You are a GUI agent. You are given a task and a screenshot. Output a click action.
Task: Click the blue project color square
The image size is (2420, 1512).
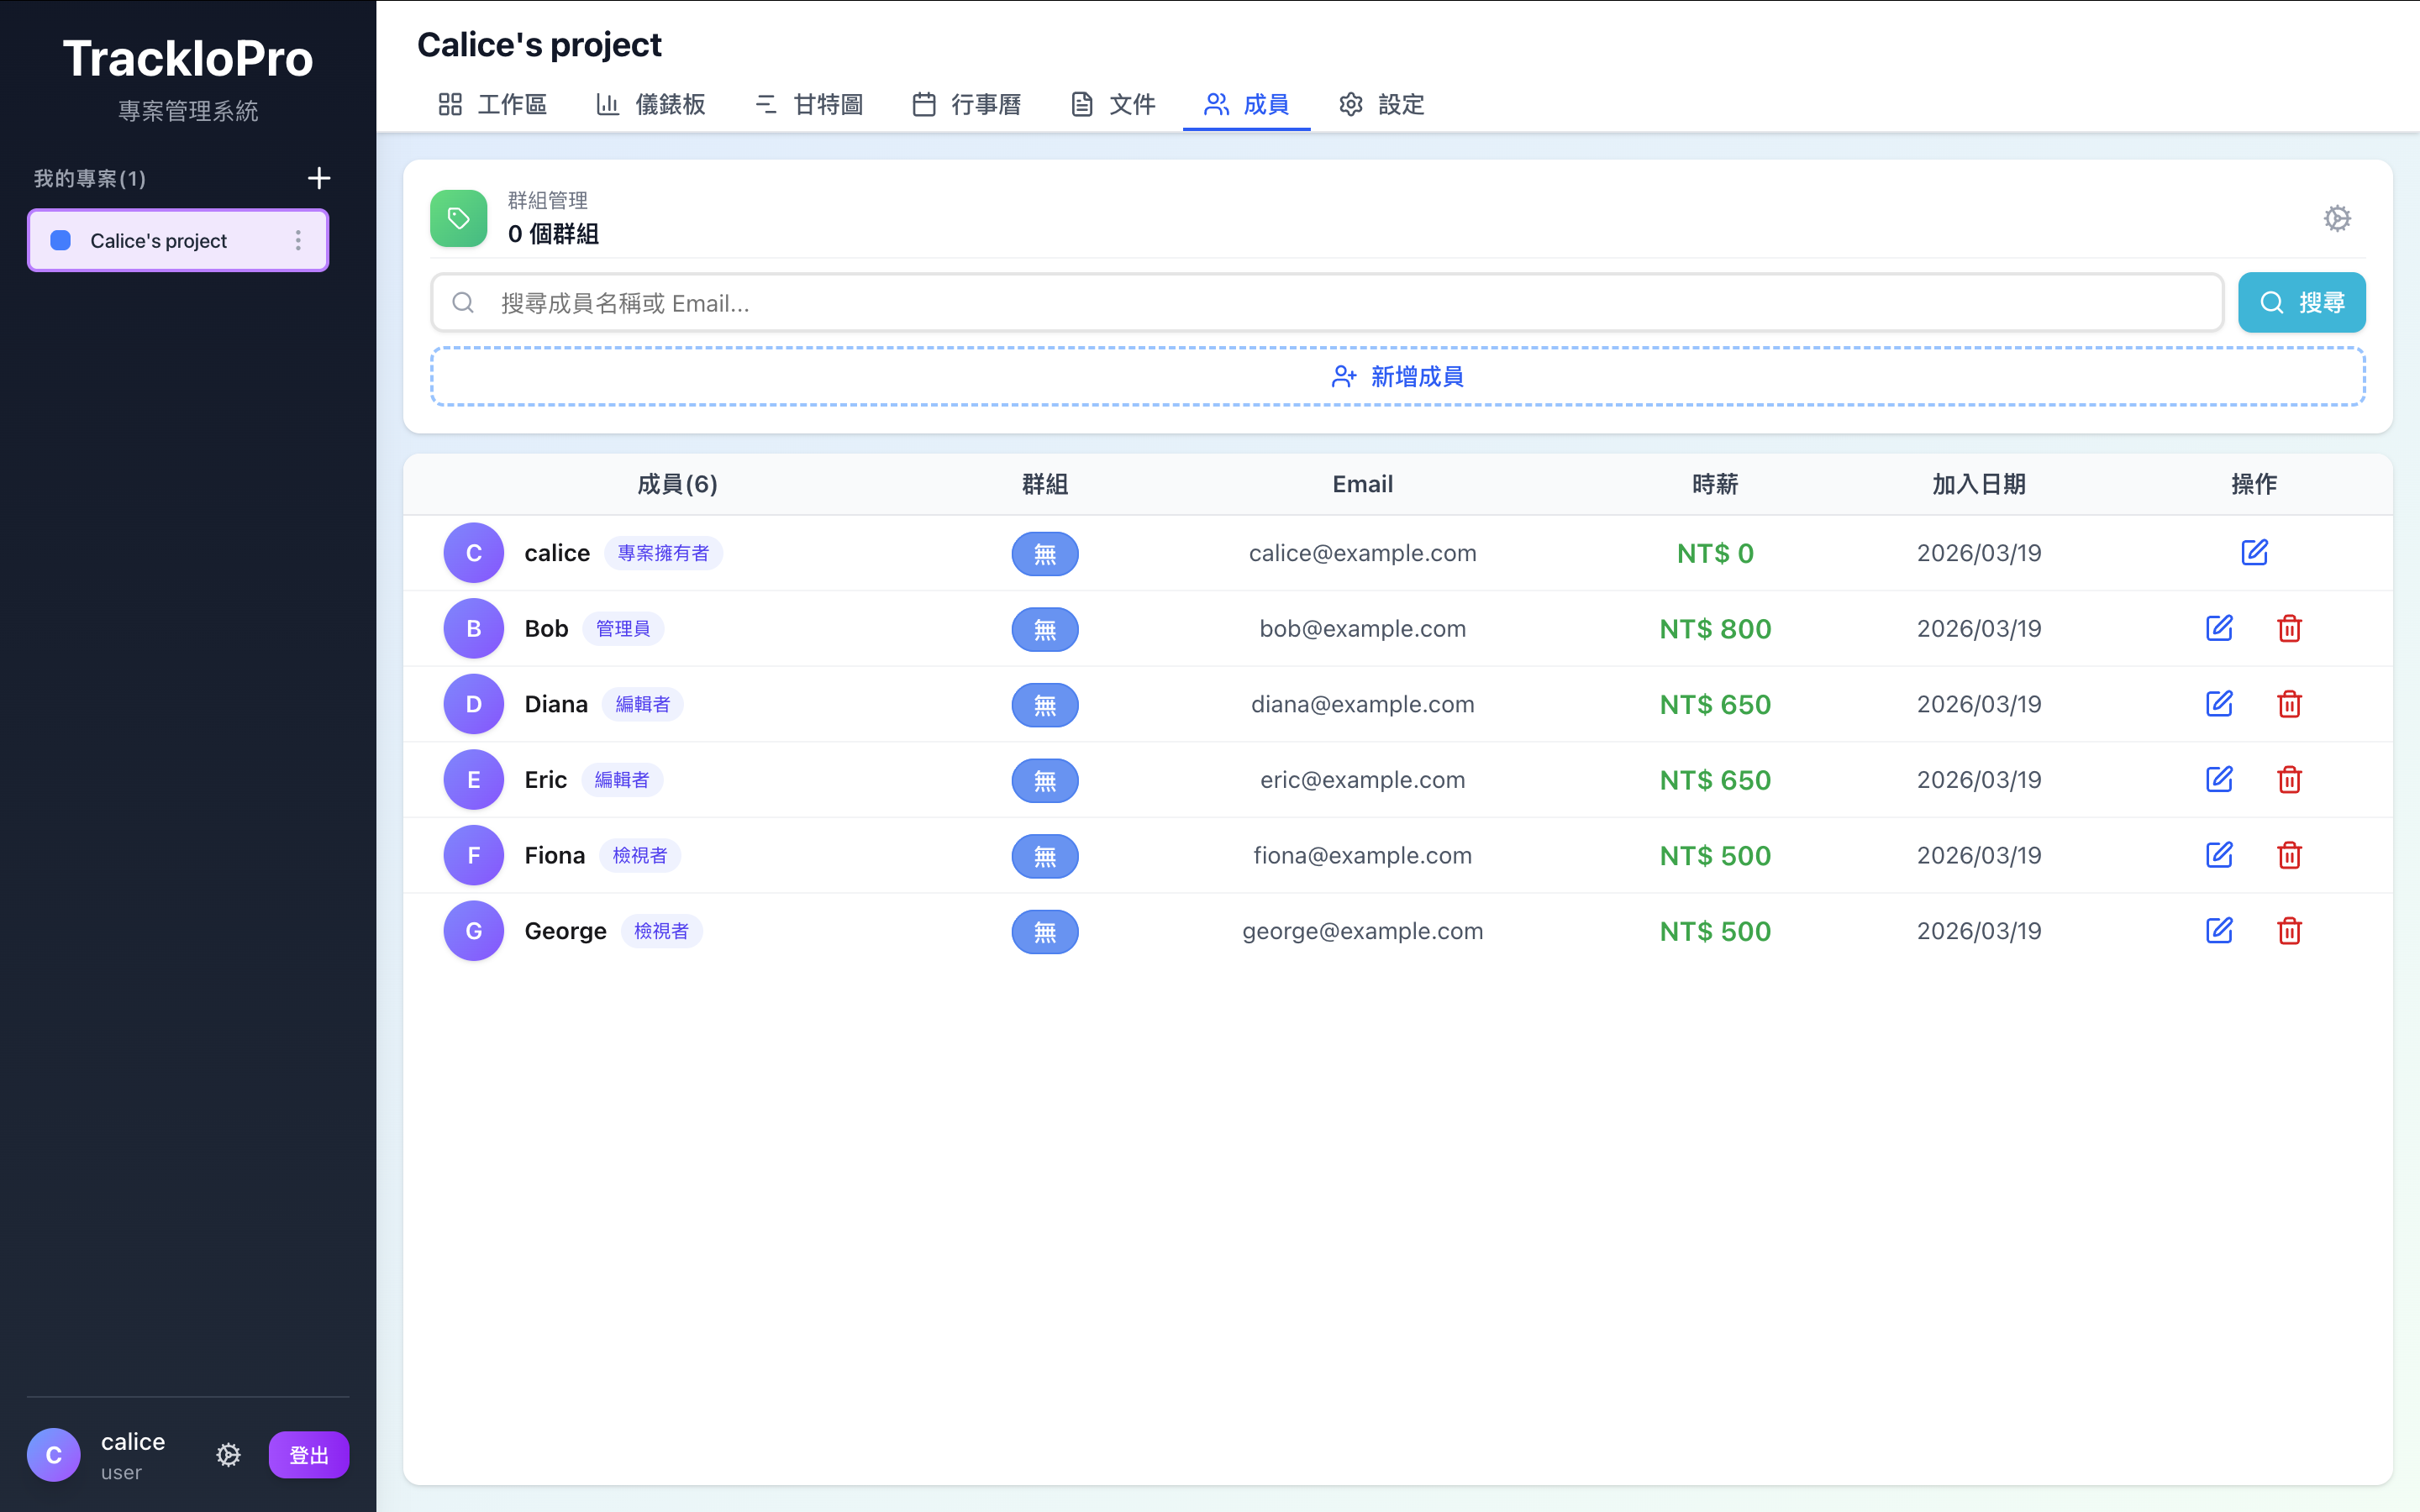[61, 240]
